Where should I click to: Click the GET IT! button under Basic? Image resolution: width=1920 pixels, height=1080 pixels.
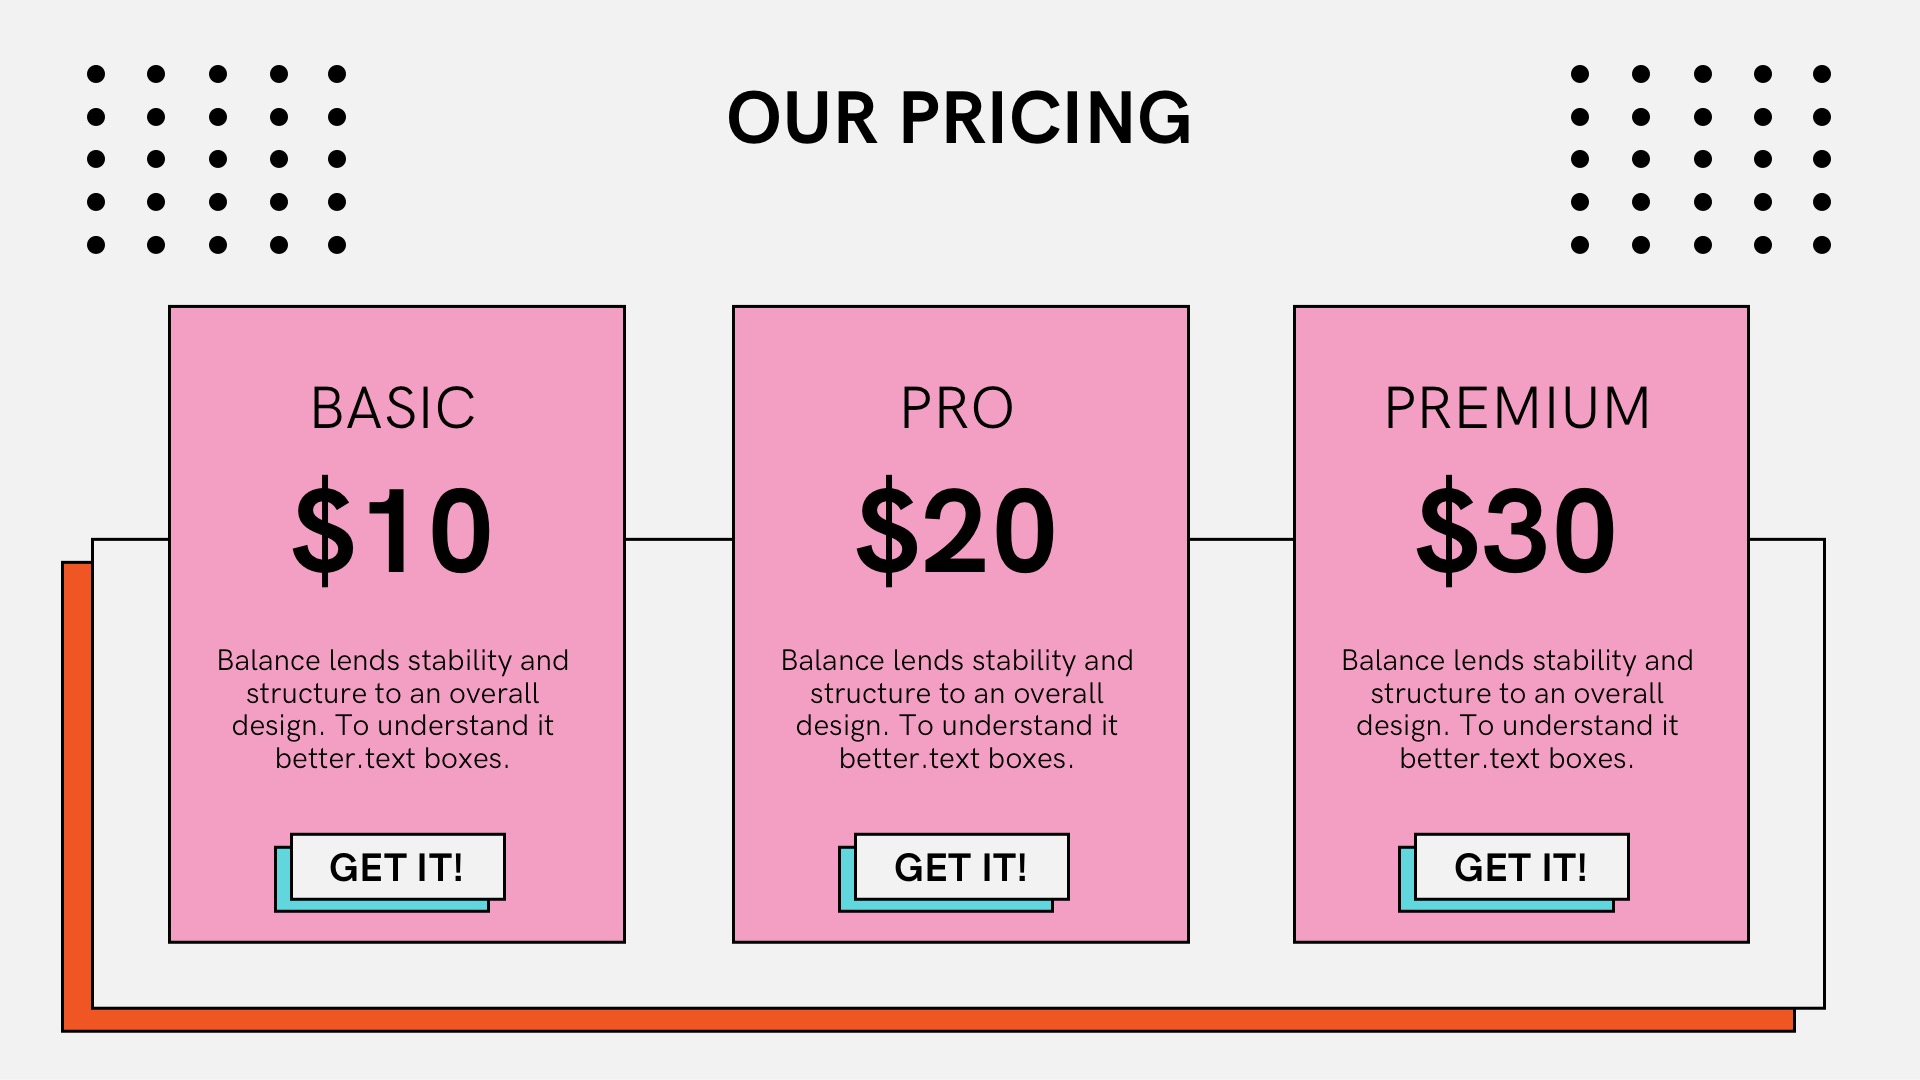(x=397, y=867)
